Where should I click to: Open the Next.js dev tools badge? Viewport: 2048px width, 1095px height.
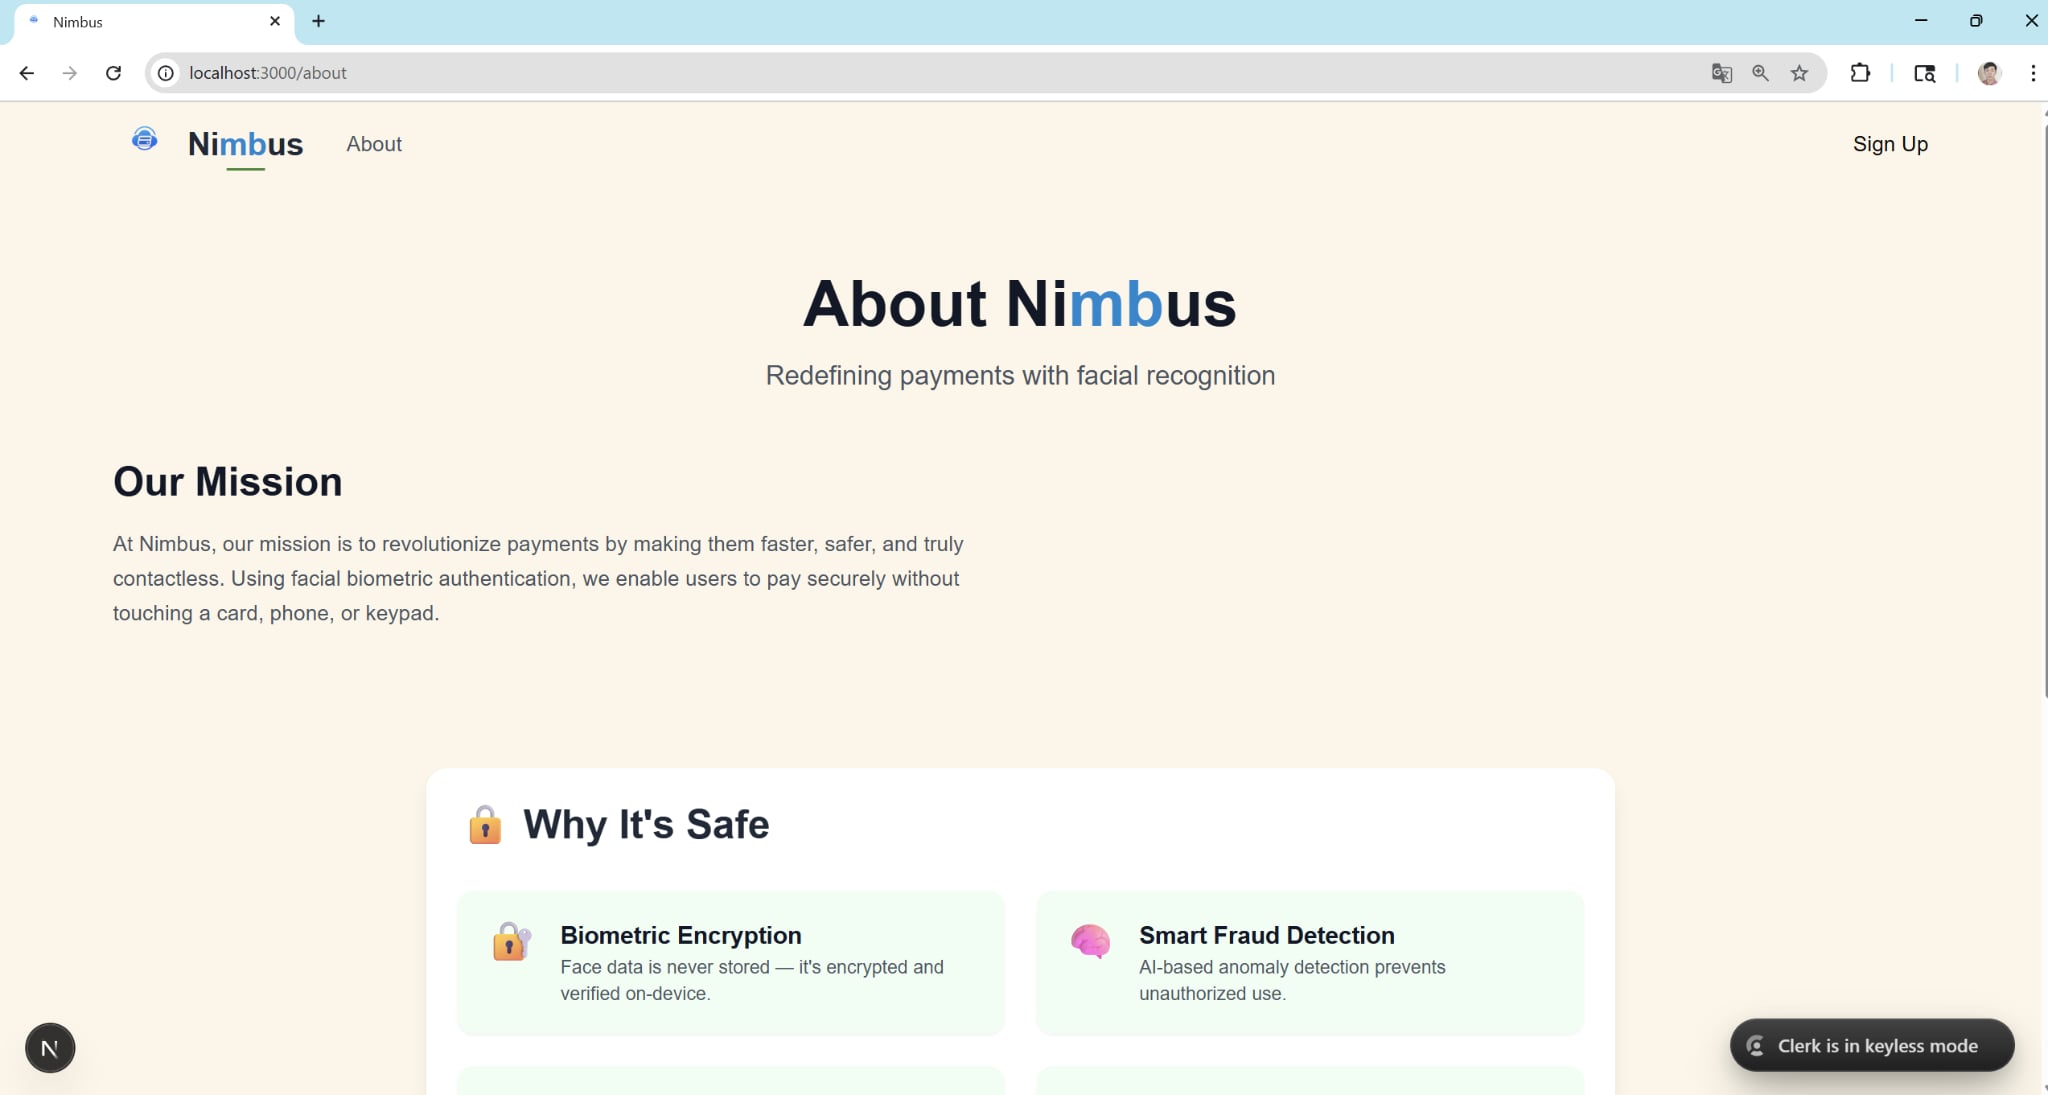[50, 1048]
